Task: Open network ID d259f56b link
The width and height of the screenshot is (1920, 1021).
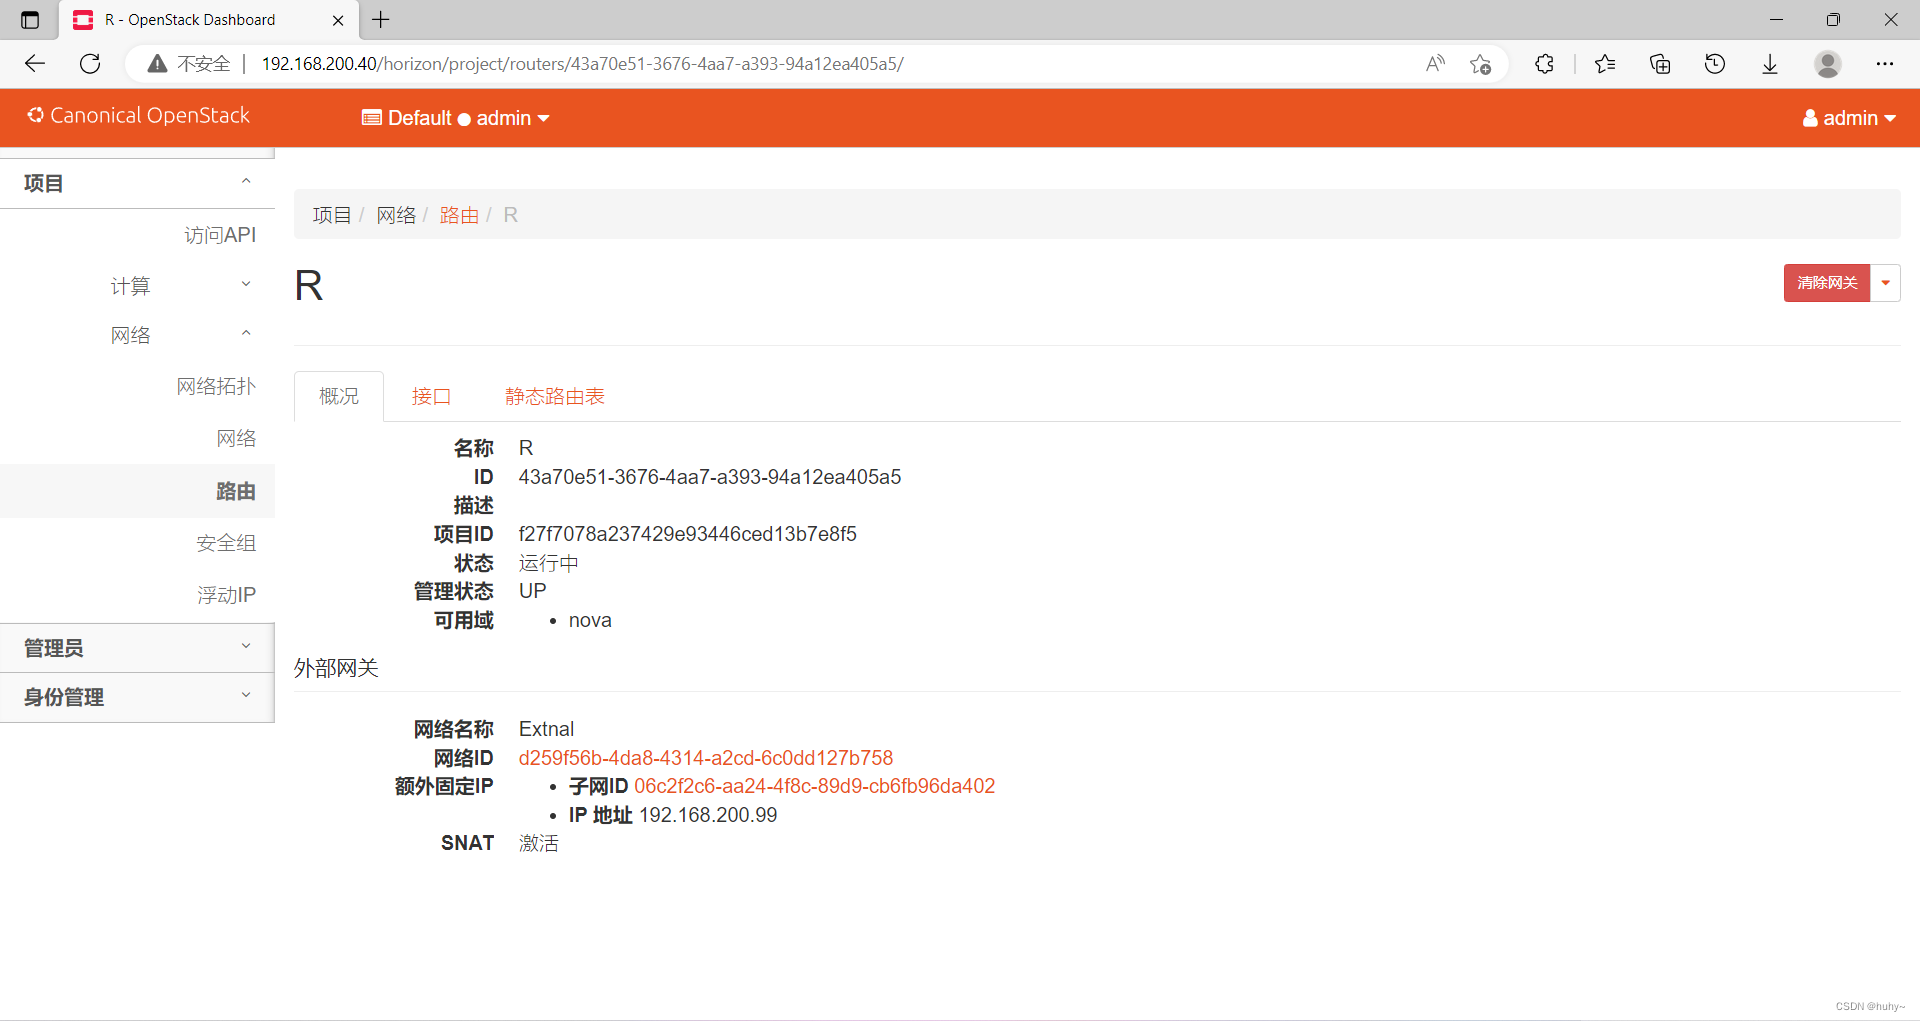Action: 705,758
